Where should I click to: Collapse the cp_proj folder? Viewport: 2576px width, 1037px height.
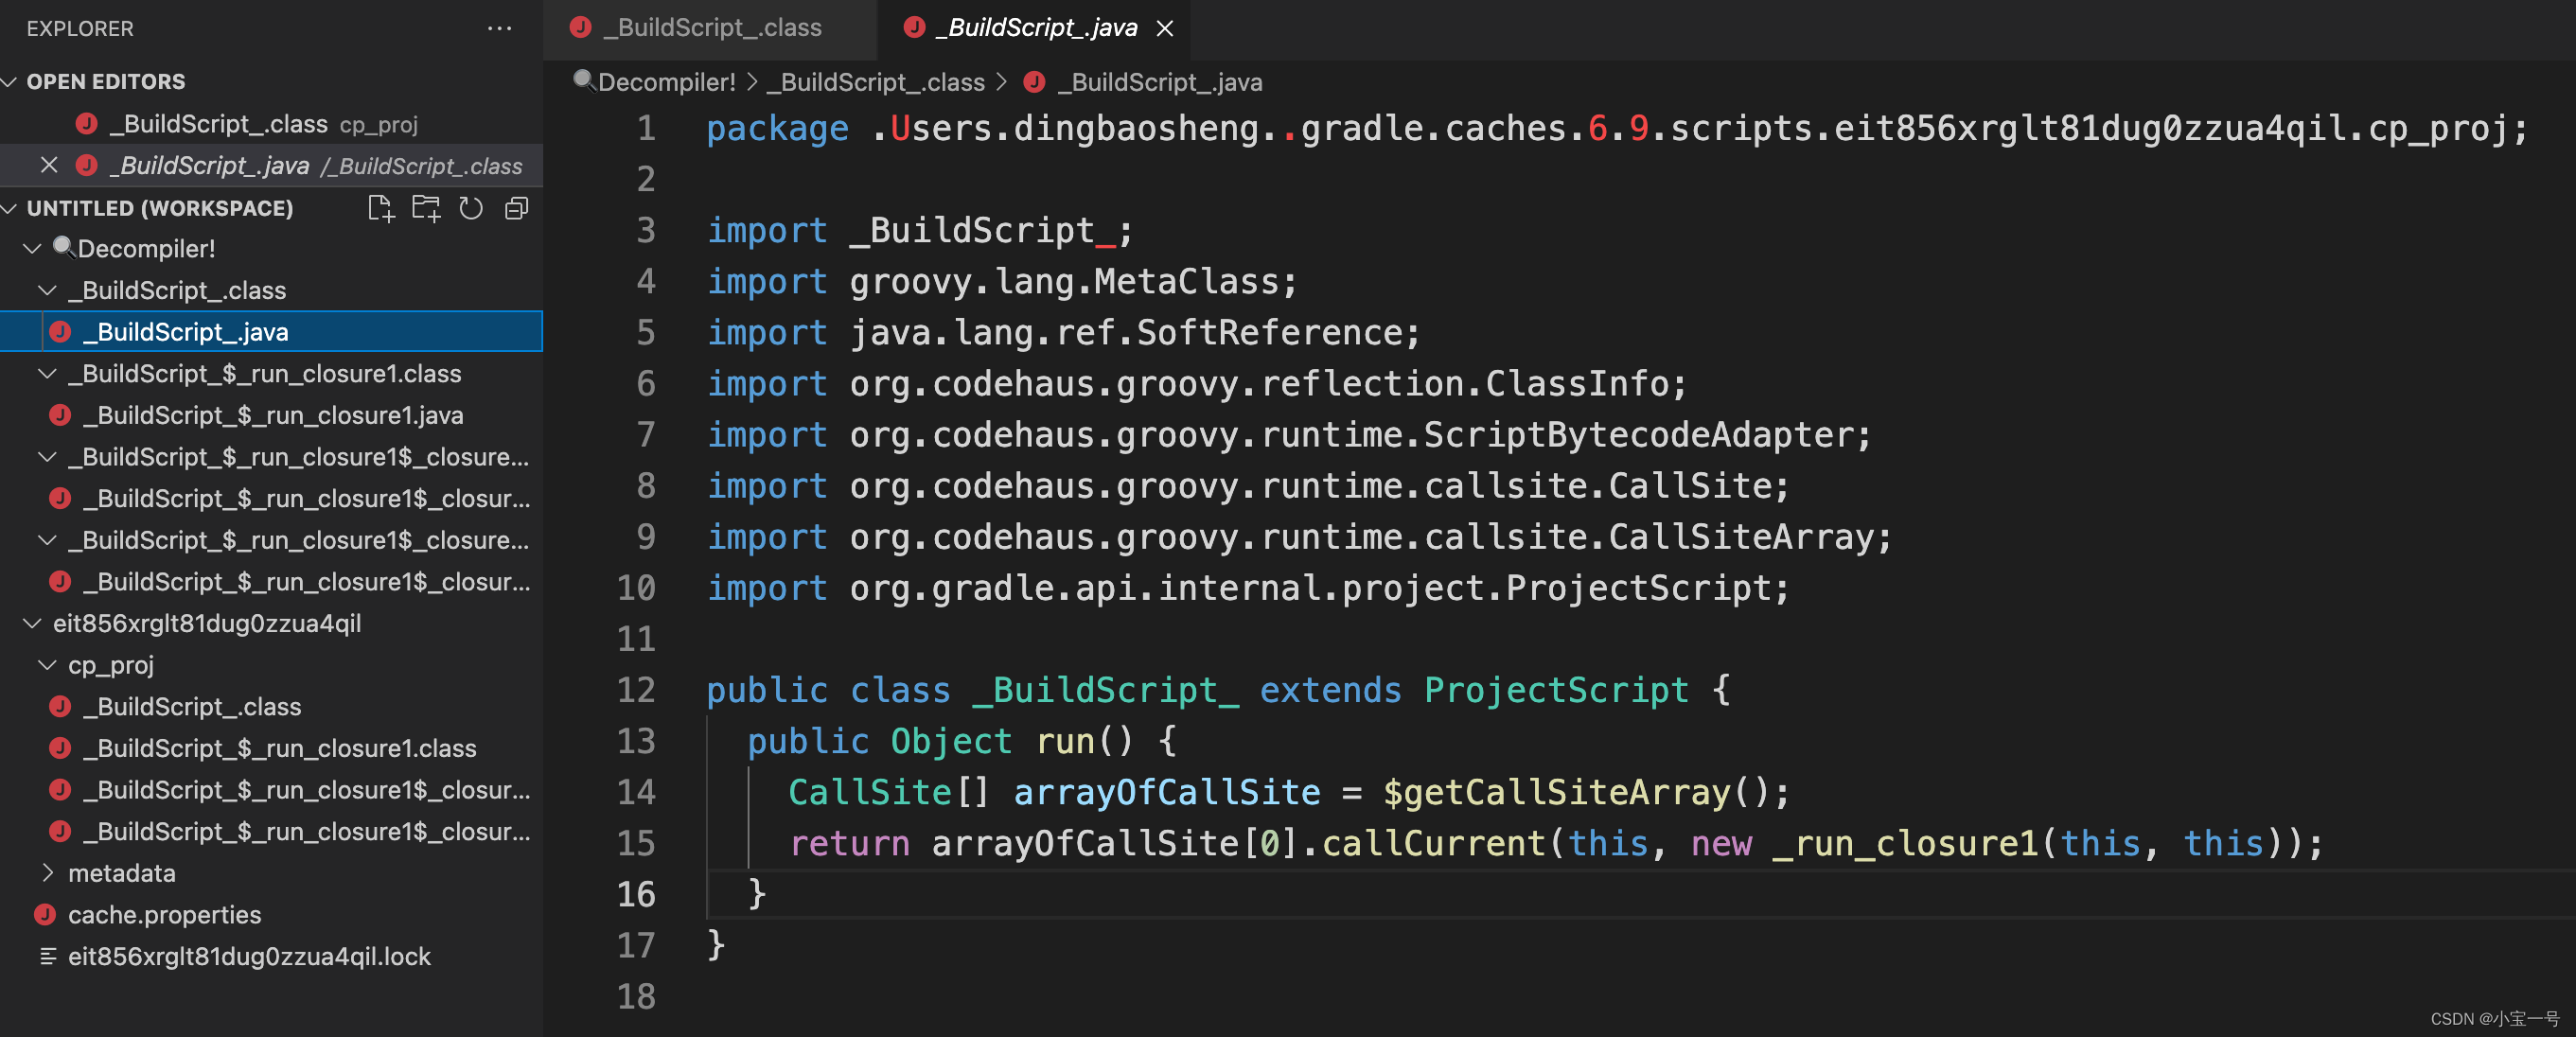point(47,664)
